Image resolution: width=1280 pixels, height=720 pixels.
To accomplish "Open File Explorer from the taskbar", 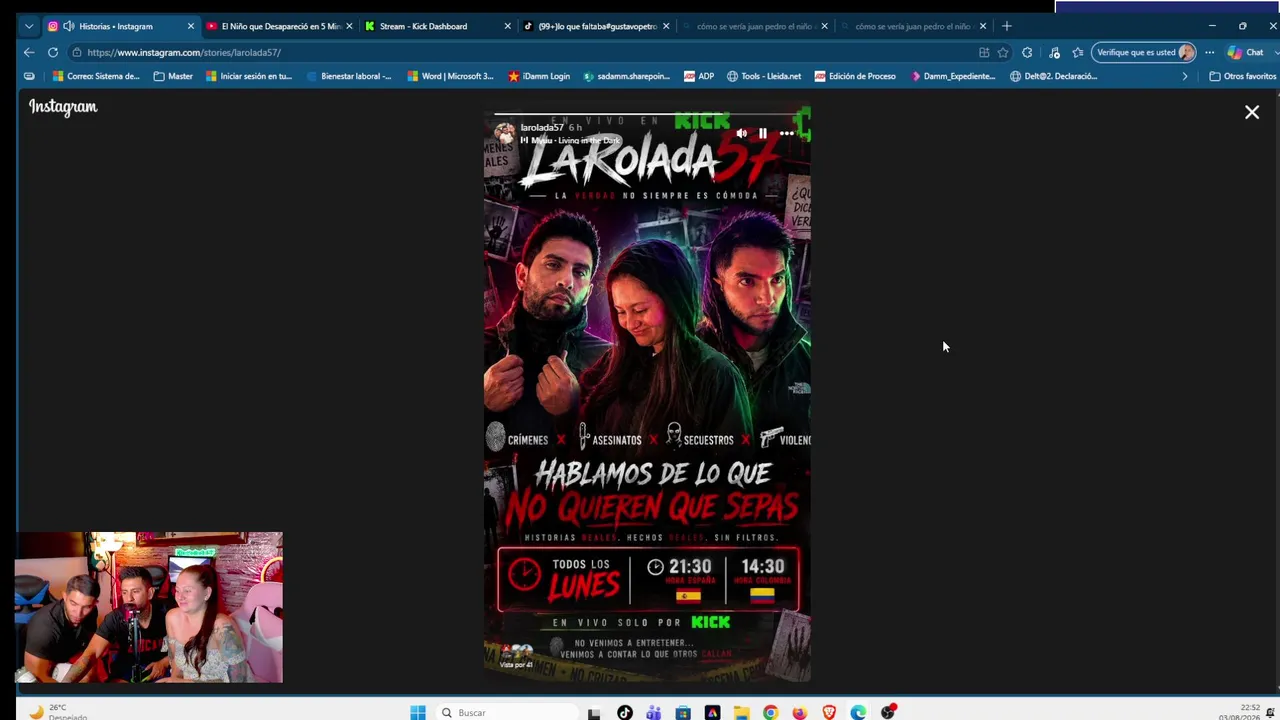I will tap(742, 713).
